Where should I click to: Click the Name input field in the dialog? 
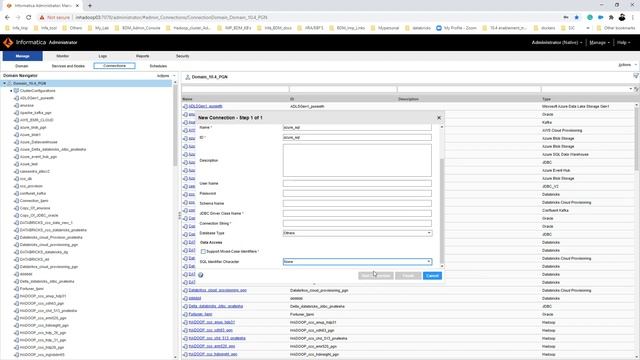tap(357, 128)
